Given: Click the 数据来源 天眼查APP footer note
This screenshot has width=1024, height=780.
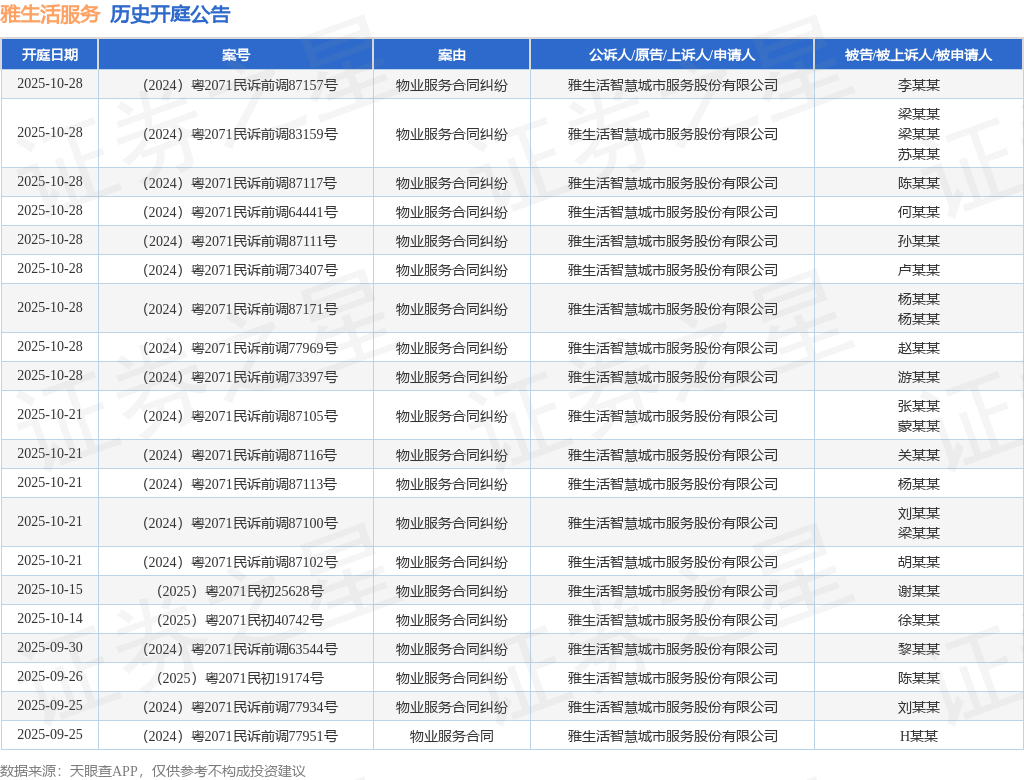Looking at the screenshot, I should click(x=153, y=772).
